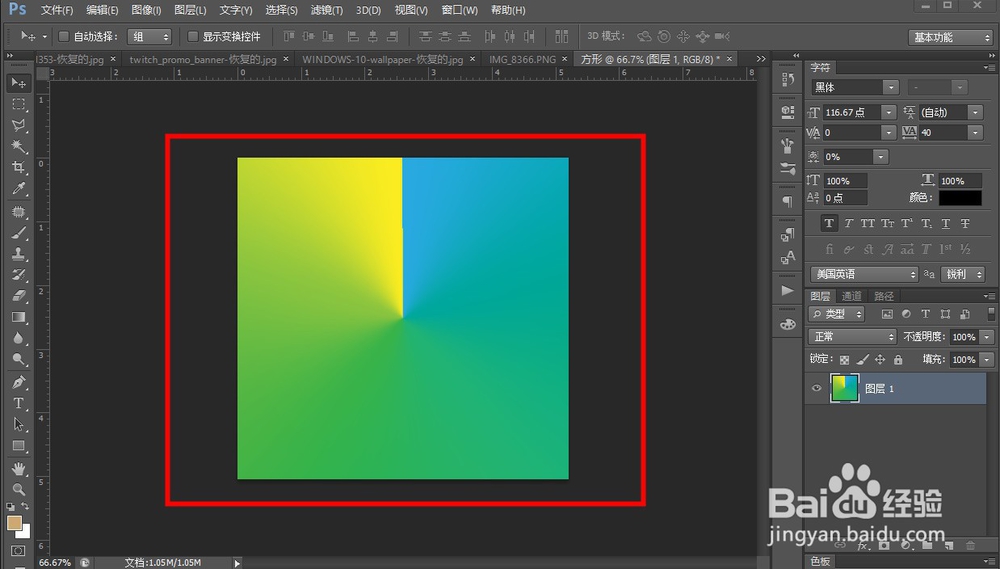Select the Horizontal Type tool
This screenshot has height=569, width=1000.
click(x=18, y=403)
